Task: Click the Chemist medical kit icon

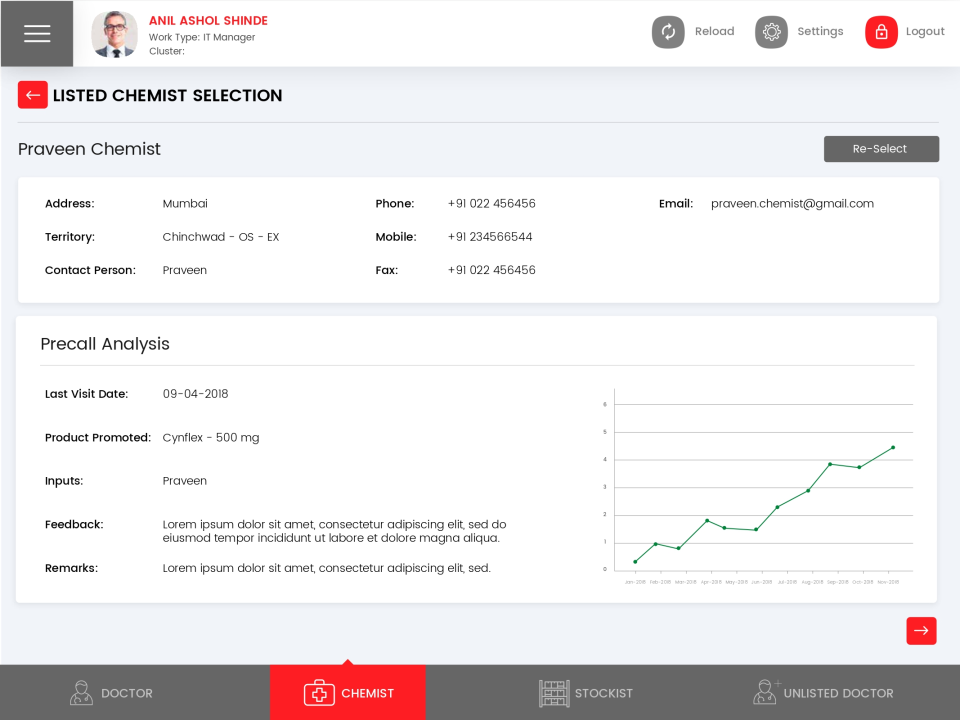Action: tap(320, 692)
